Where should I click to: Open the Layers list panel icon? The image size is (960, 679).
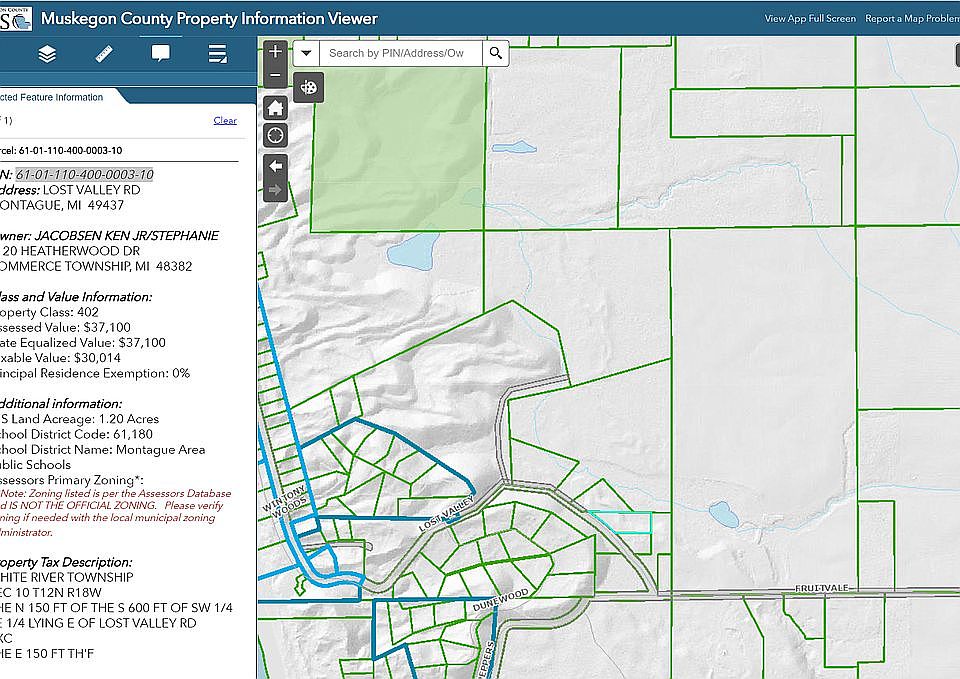(47, 54)
